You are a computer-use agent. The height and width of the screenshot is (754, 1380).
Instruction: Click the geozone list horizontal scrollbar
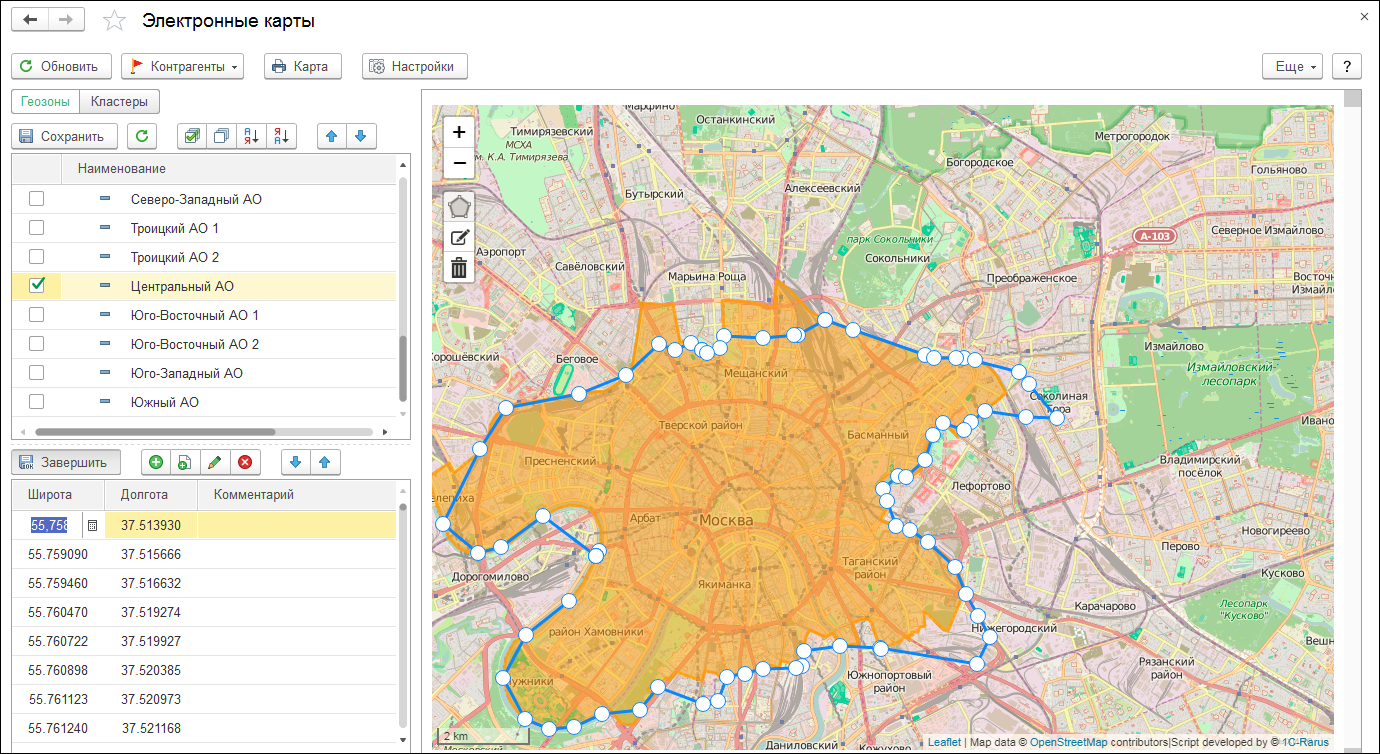[x=155, y=432]
